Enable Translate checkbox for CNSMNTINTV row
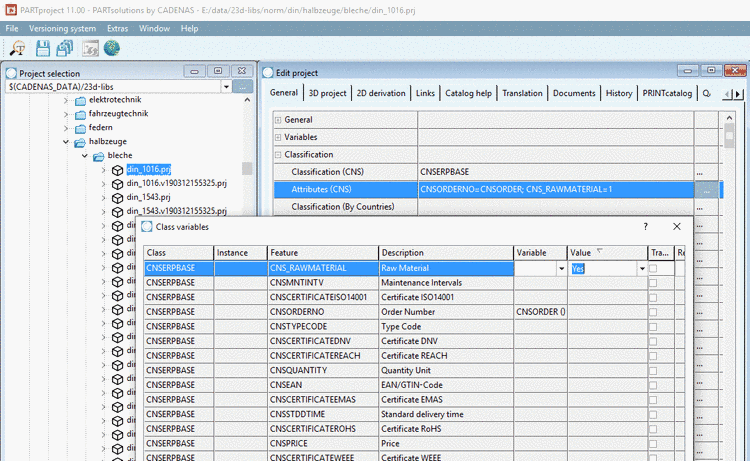The height and width of the screenshot is (461, 750). click(x=654, y=283)
